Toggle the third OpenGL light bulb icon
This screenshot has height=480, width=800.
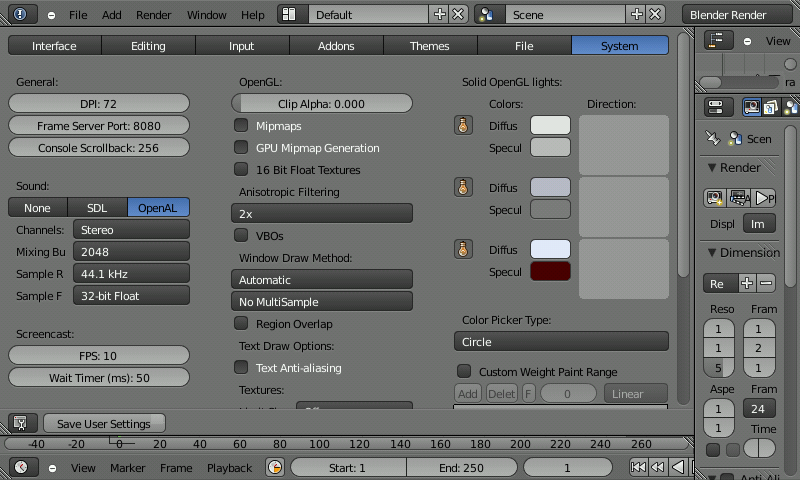point(463,249)
